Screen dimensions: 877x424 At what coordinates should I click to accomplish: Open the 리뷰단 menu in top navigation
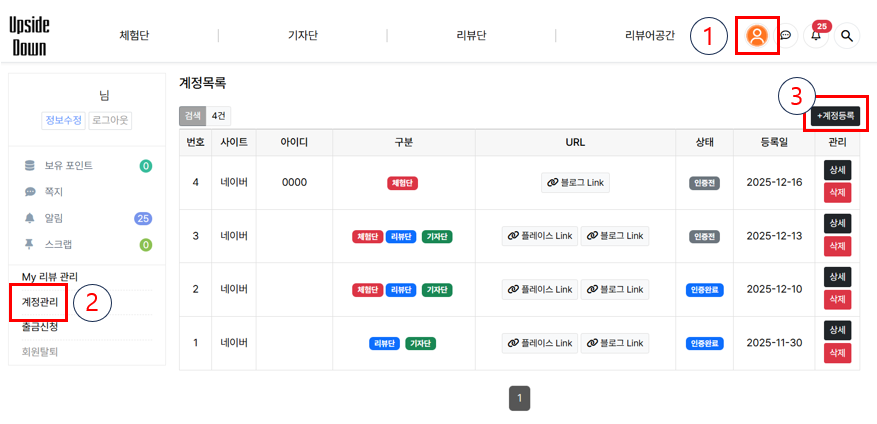coord(470,36)
